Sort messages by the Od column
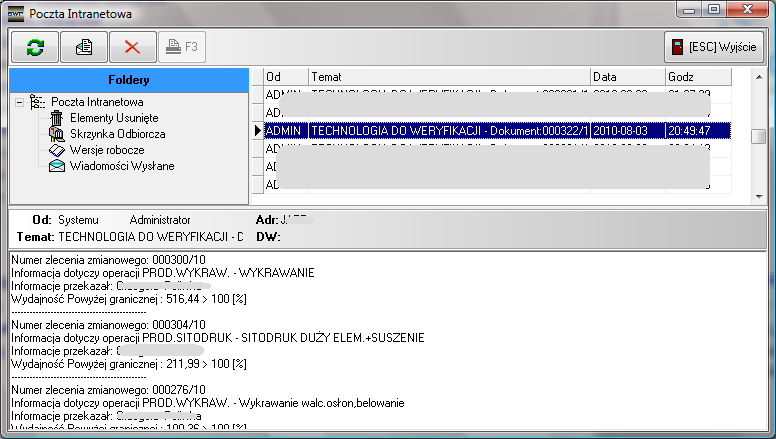 (285, 77)
